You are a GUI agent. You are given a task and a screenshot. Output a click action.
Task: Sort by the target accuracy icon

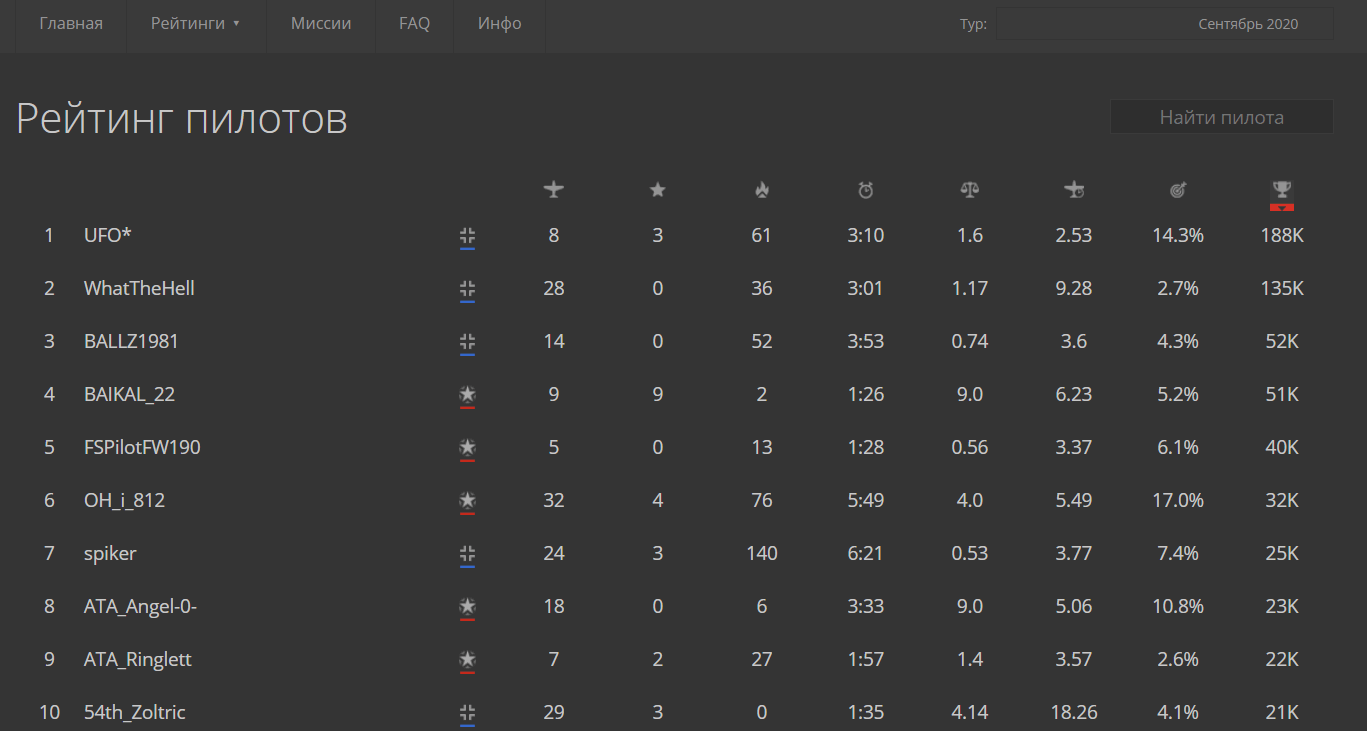tap(1178, 189)
